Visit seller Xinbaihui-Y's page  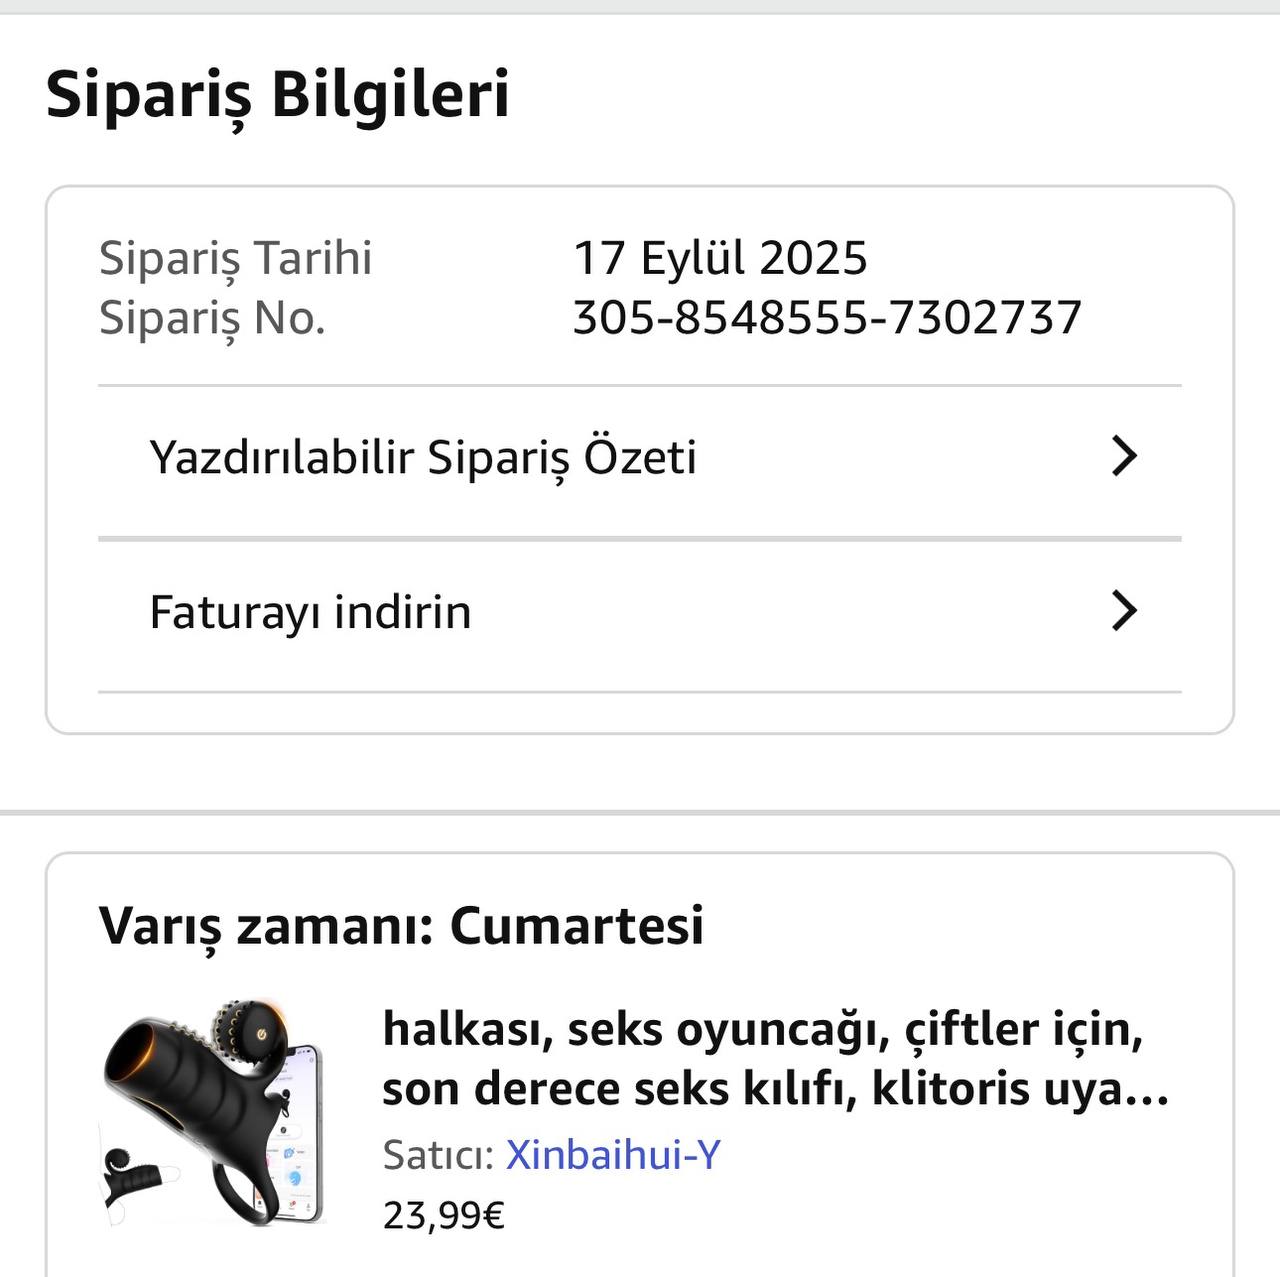pos(613,1155)
